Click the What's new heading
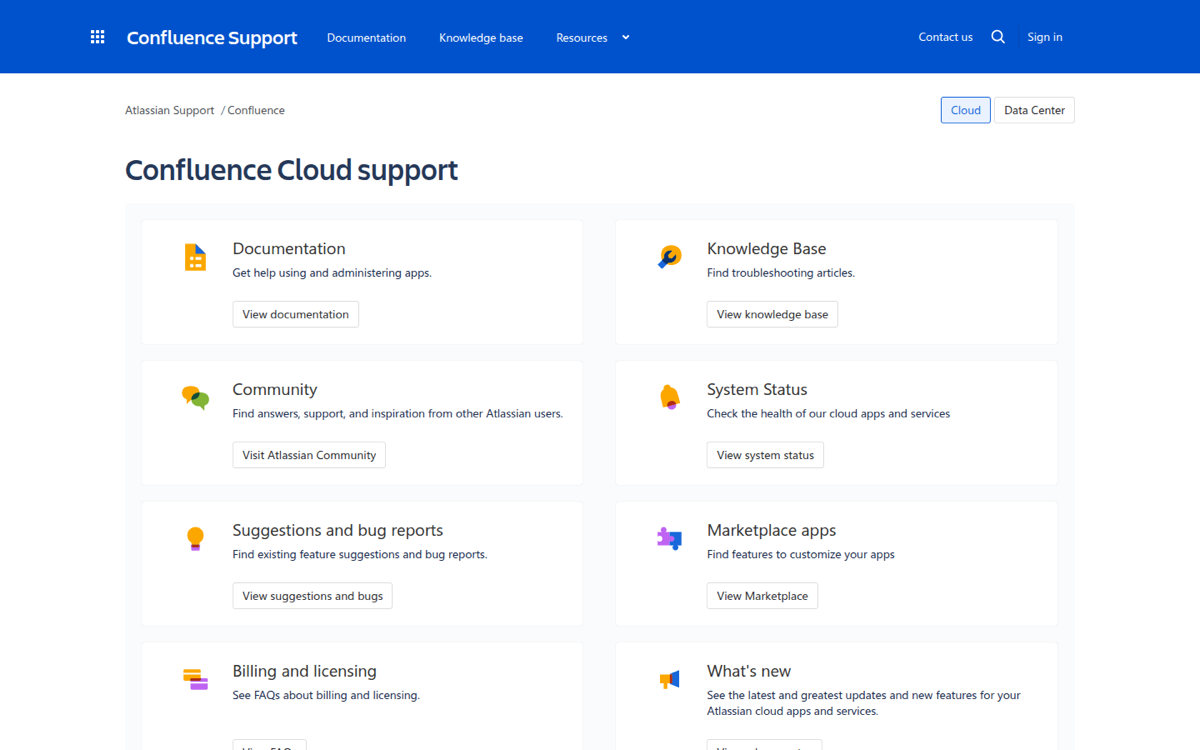1200x750 pixels. tap(749, 672)
